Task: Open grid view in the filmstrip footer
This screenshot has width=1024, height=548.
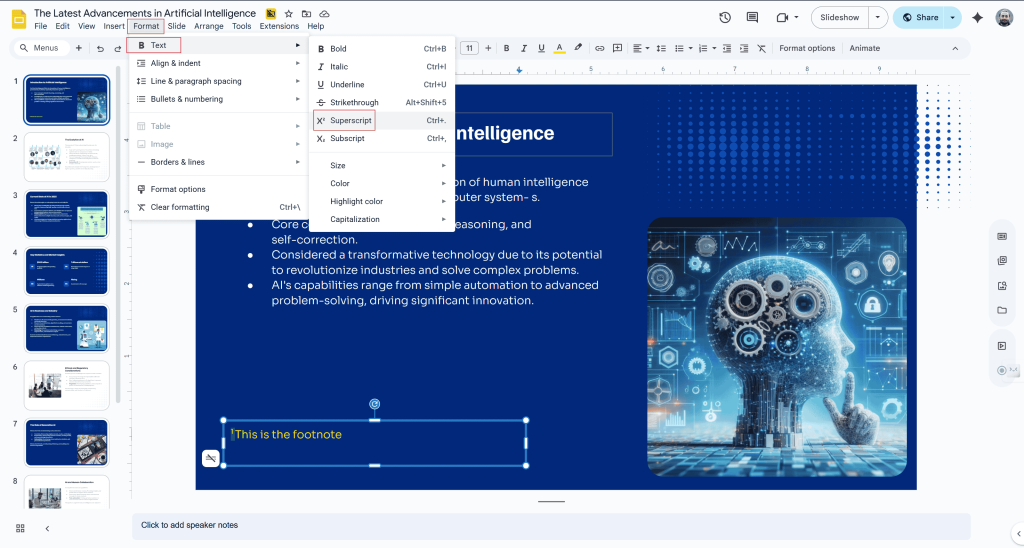Action: pos(20,528)
